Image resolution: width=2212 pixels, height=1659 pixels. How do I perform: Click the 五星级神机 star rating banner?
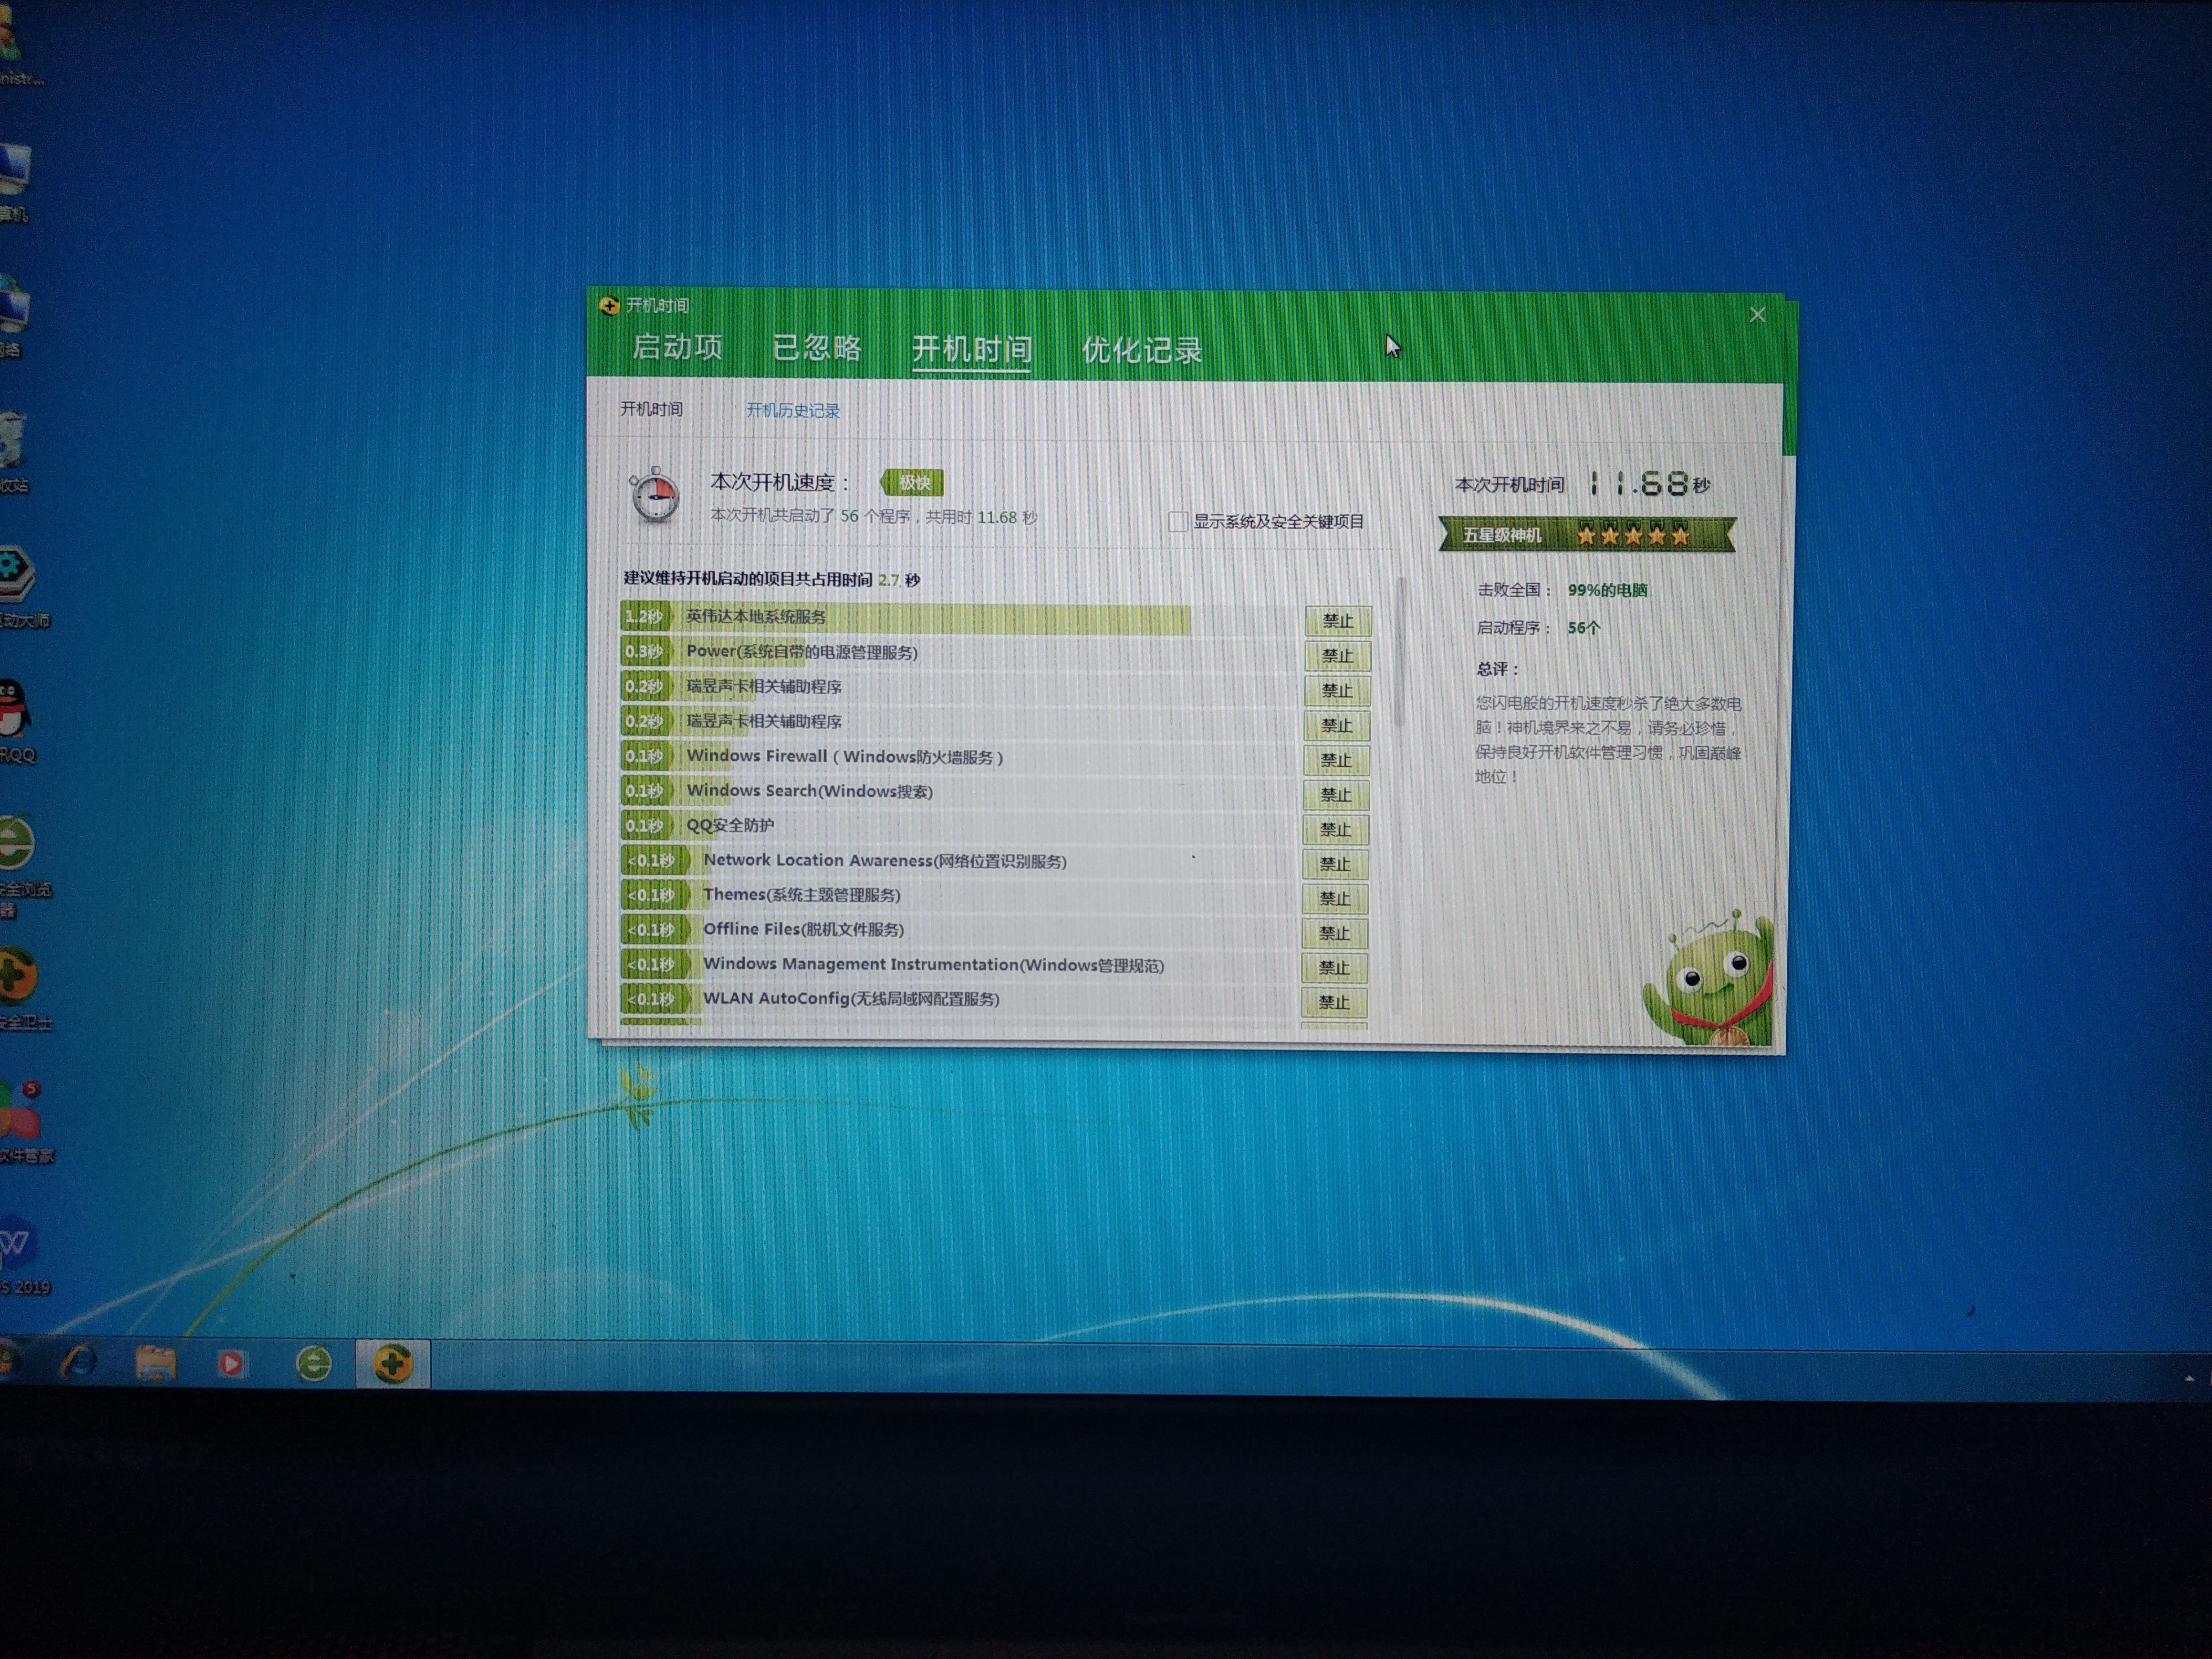coord(1587,535)
